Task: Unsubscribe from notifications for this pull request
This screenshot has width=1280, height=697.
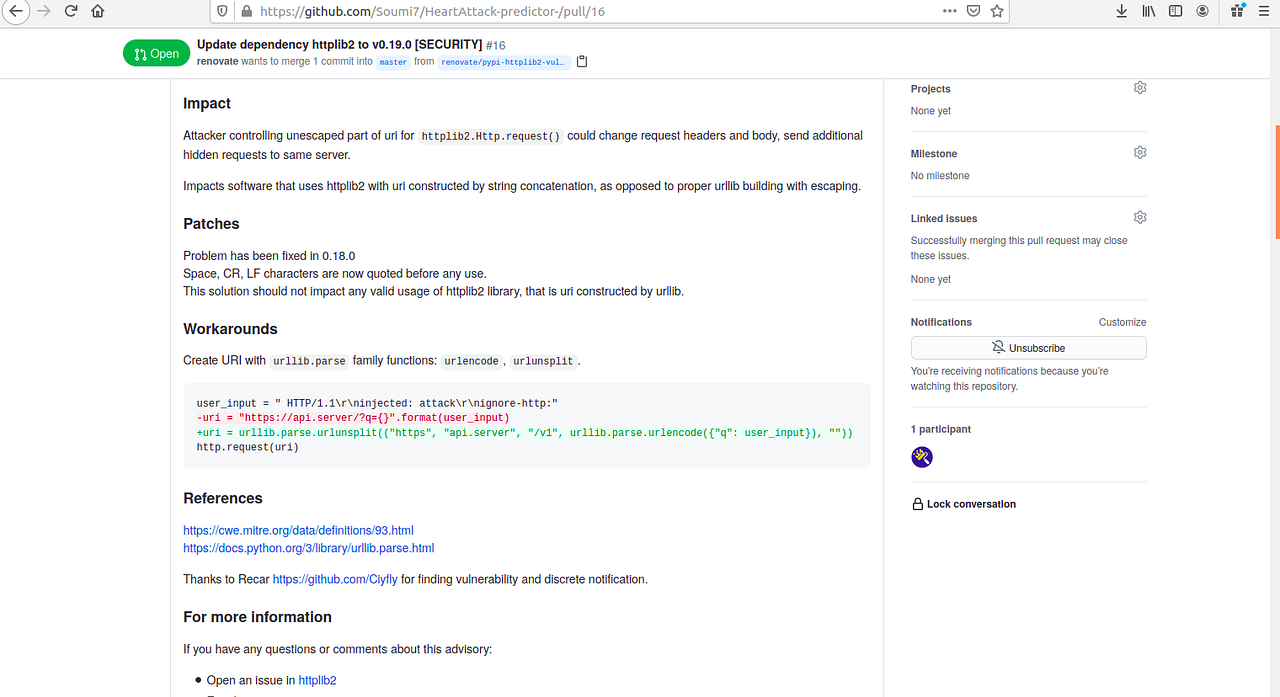Action: [1028, 347]
